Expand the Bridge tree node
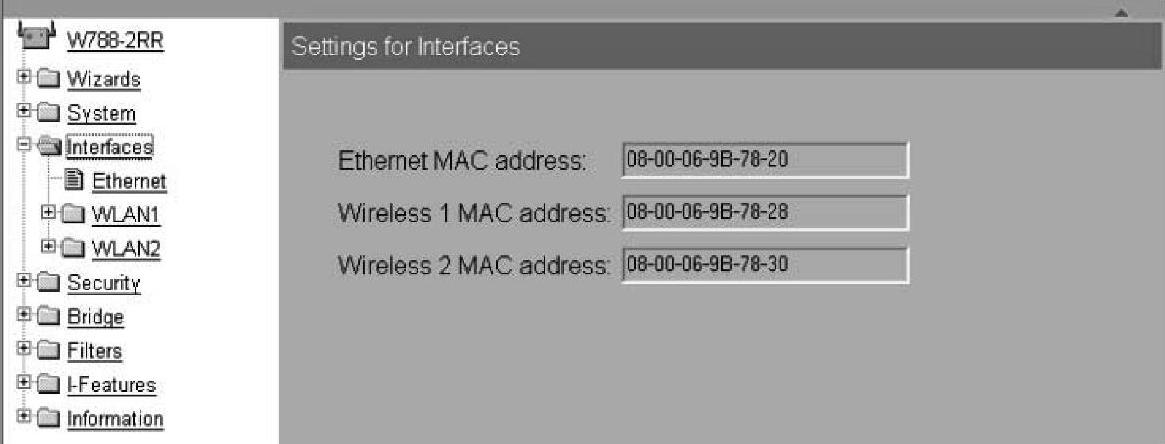Screen dimensions: 1165x444 24,316
